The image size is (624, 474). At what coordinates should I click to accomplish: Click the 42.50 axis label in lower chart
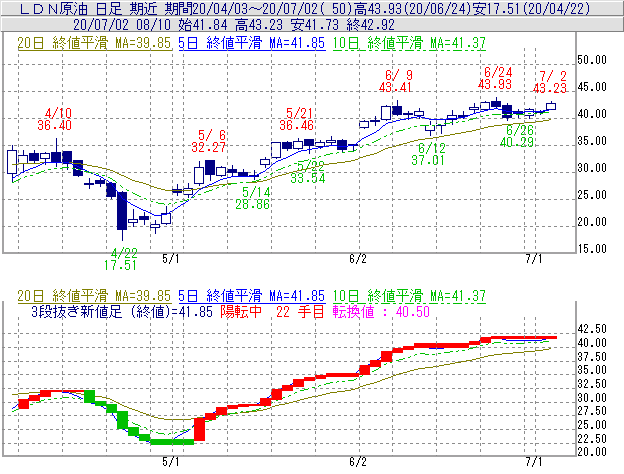pyautogui.click(x=592, y=329)
